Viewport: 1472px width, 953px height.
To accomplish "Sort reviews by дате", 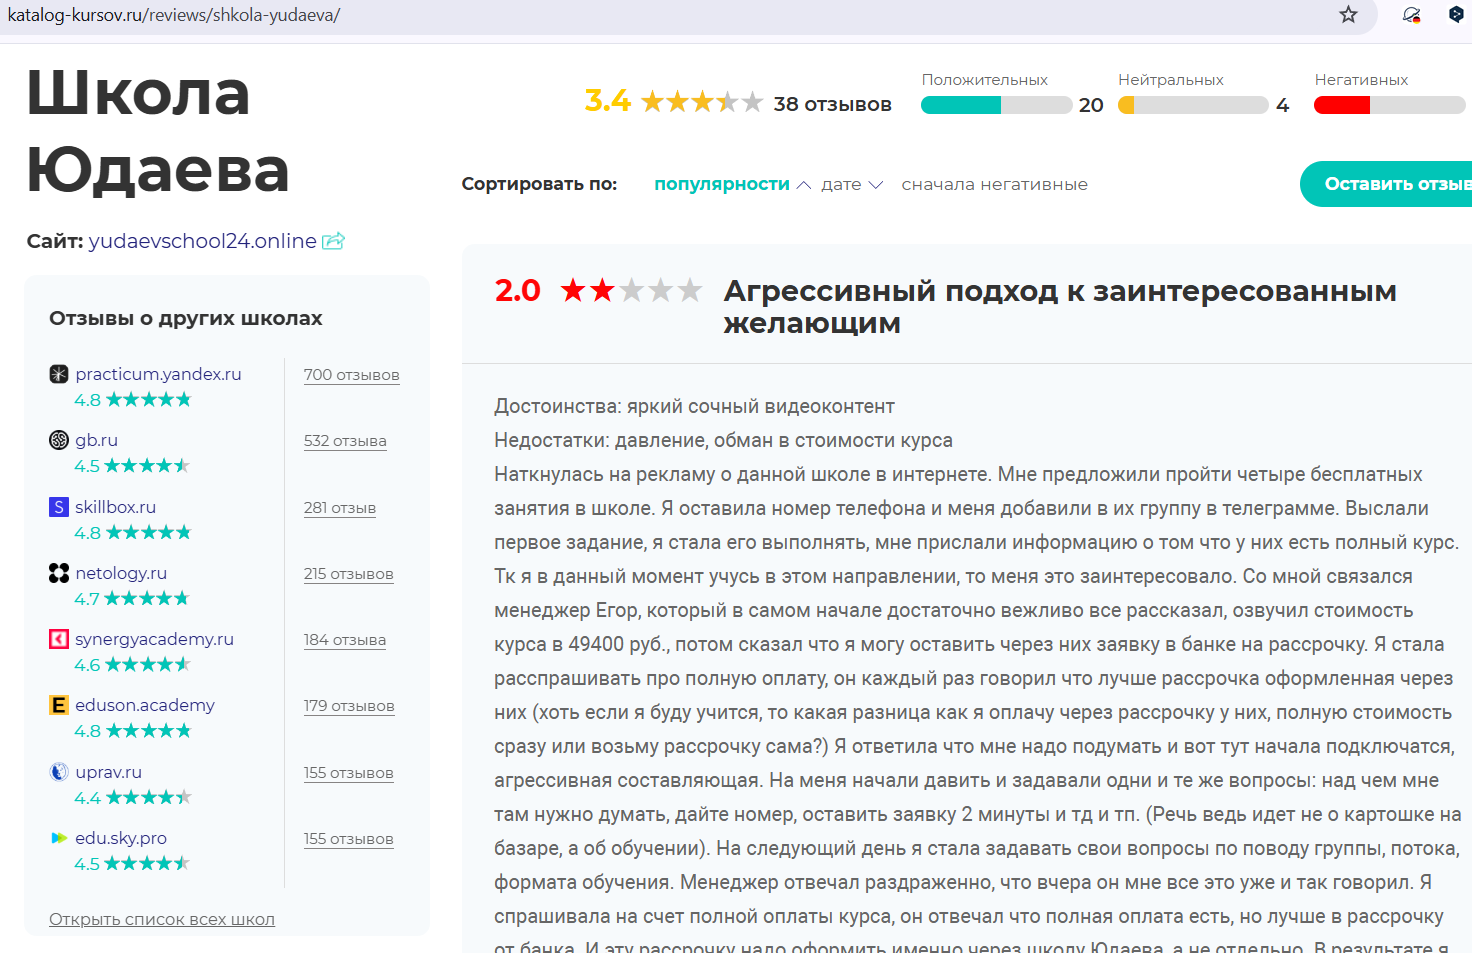I will pos(841,184).
